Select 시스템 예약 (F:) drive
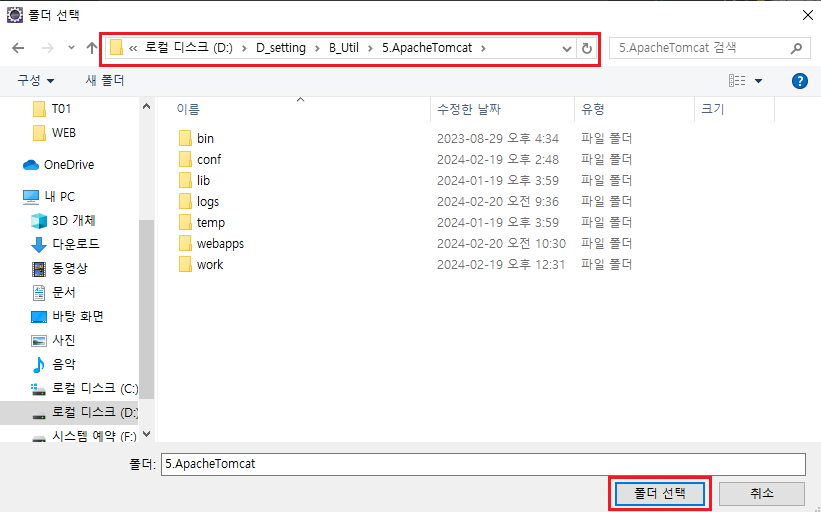821x512 pixels. [84, 436]
